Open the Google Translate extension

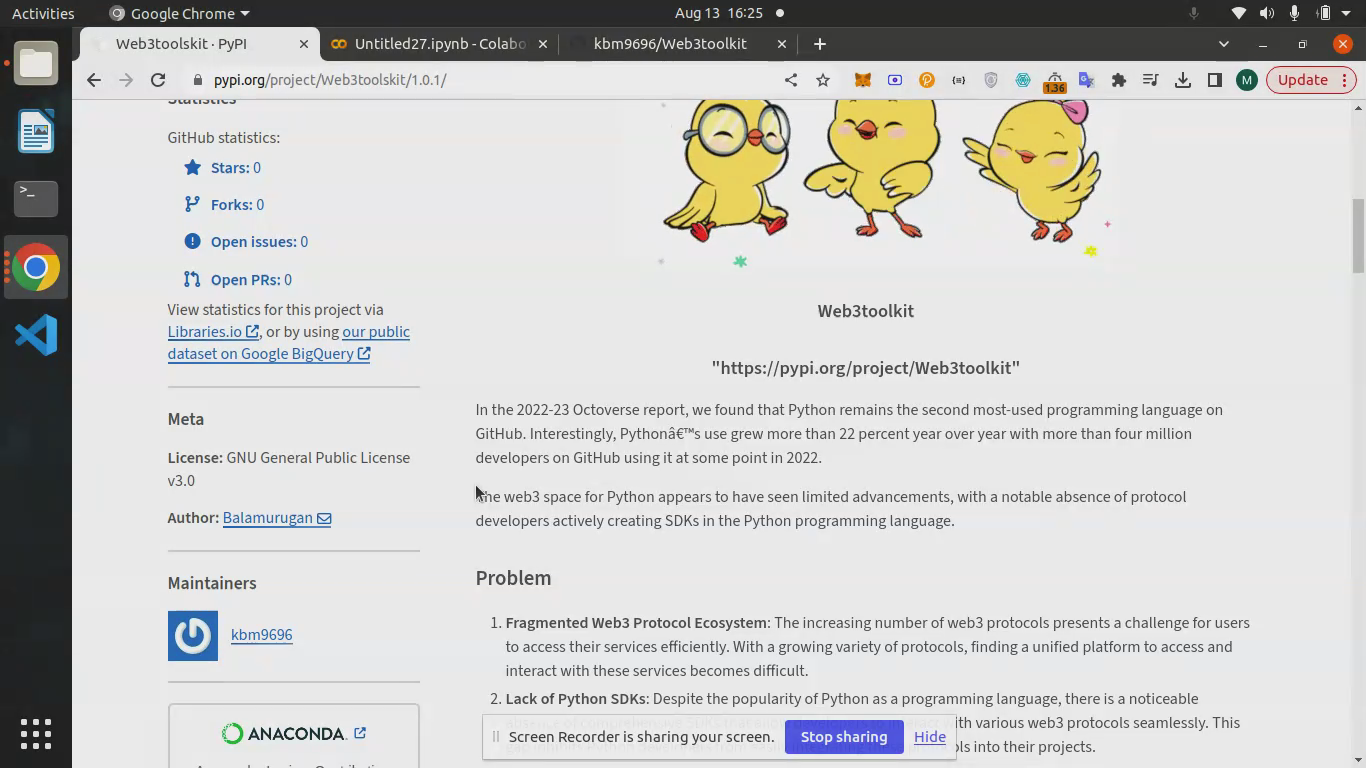coord(1087,80)
